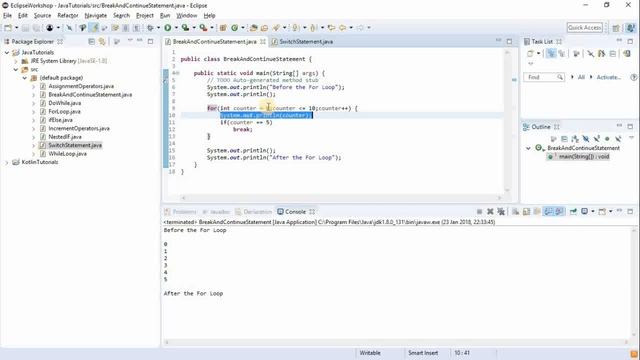Screen dimensions: 640x360
Task: Click the All filter in the Task List
Action: point(581,77)
